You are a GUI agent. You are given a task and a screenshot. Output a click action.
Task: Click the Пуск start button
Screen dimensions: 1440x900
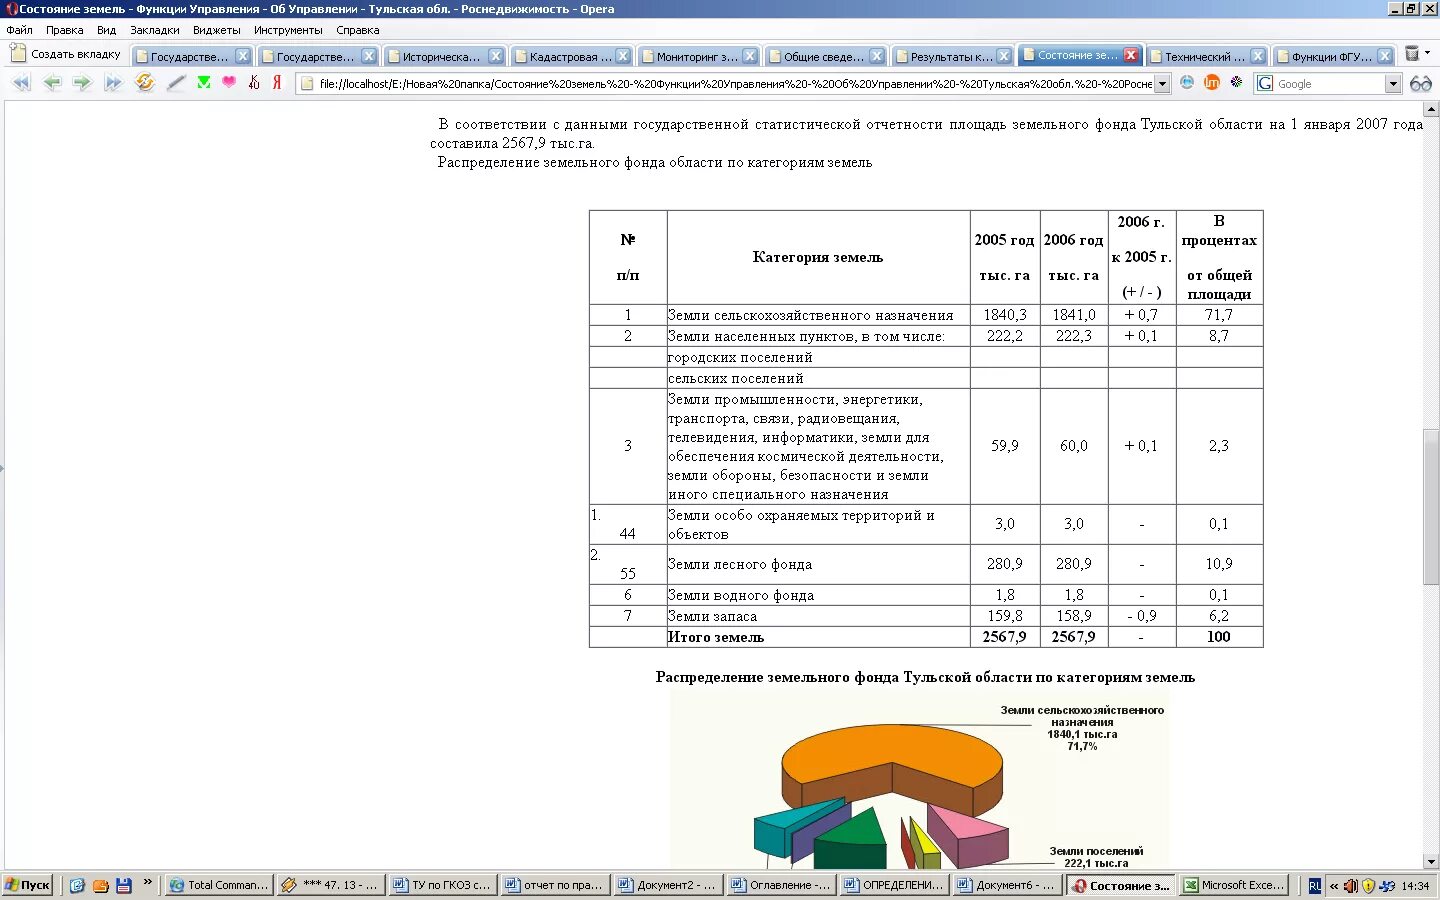27,885
